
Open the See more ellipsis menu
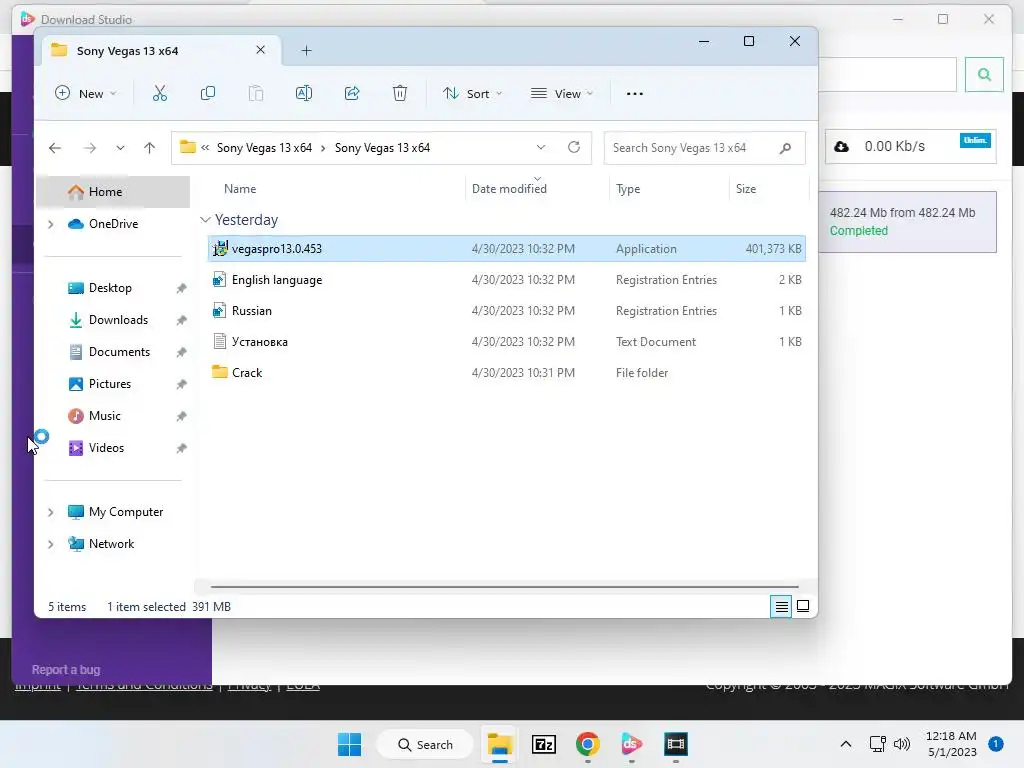635,94
